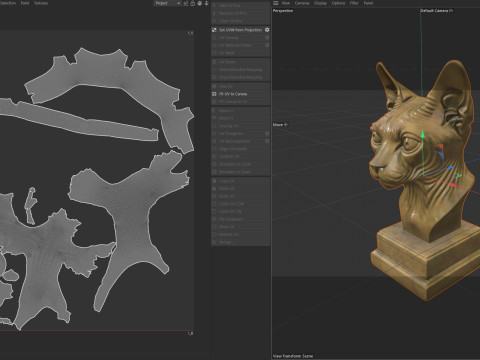
Task: Open the viewport hamburger menu icon
Action: click(276, 3)
